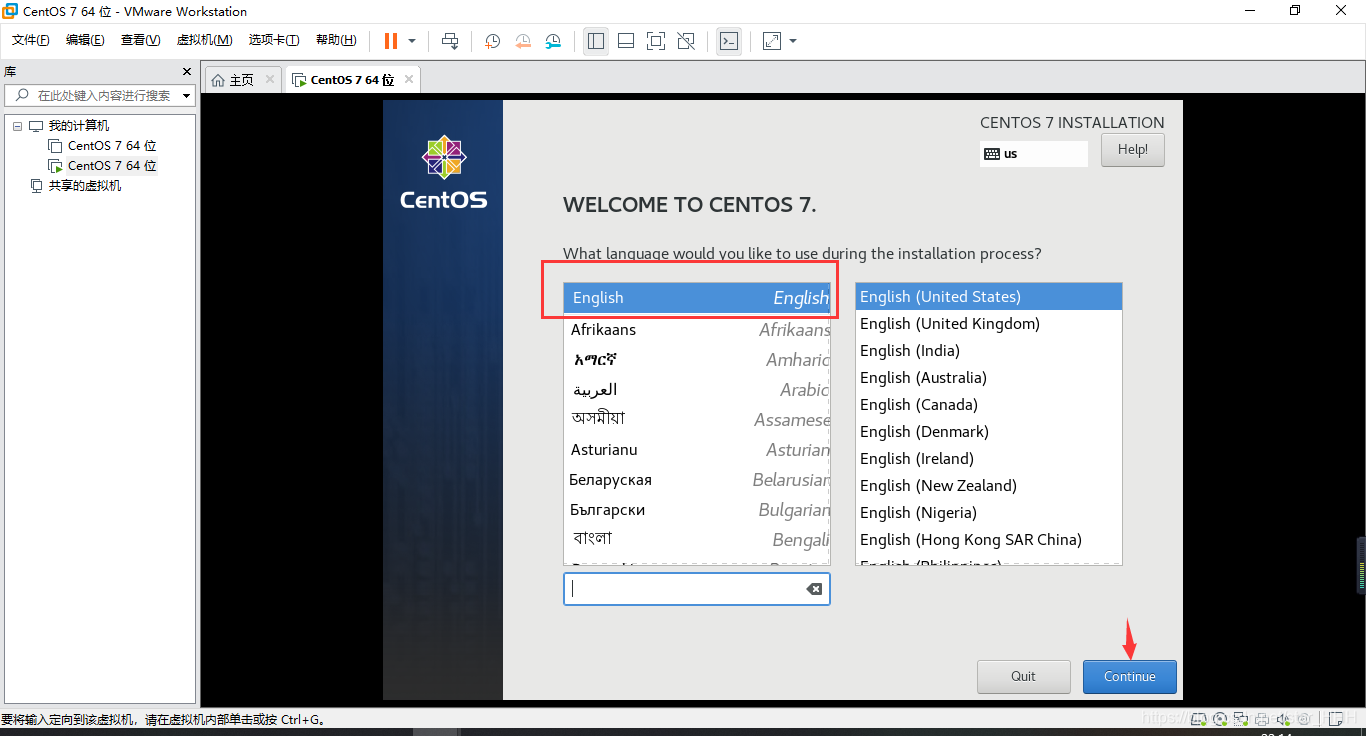Select the Arabic language row
This screenshot has width=1366, height=736.
pyautogui.click(x=697, y=390)
